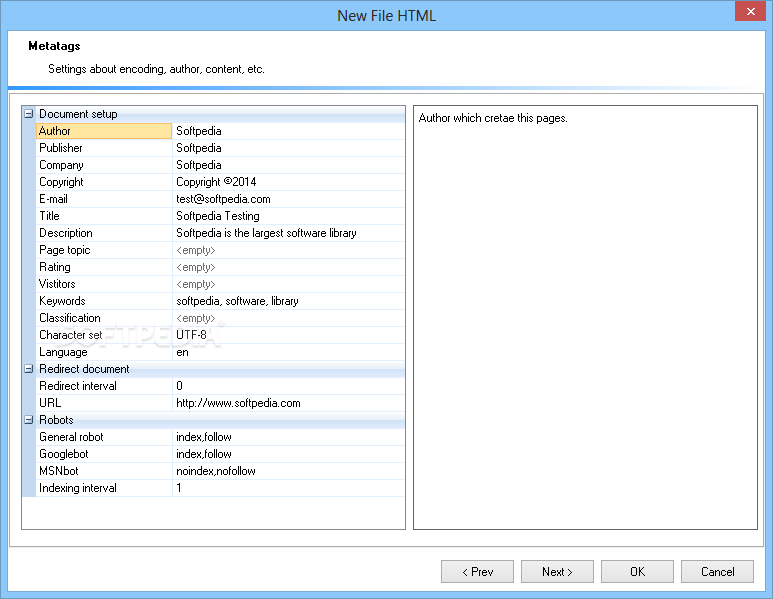Select the General robot property label
The width and height of the screenshot is (773, 599).
tap(104, 437)
